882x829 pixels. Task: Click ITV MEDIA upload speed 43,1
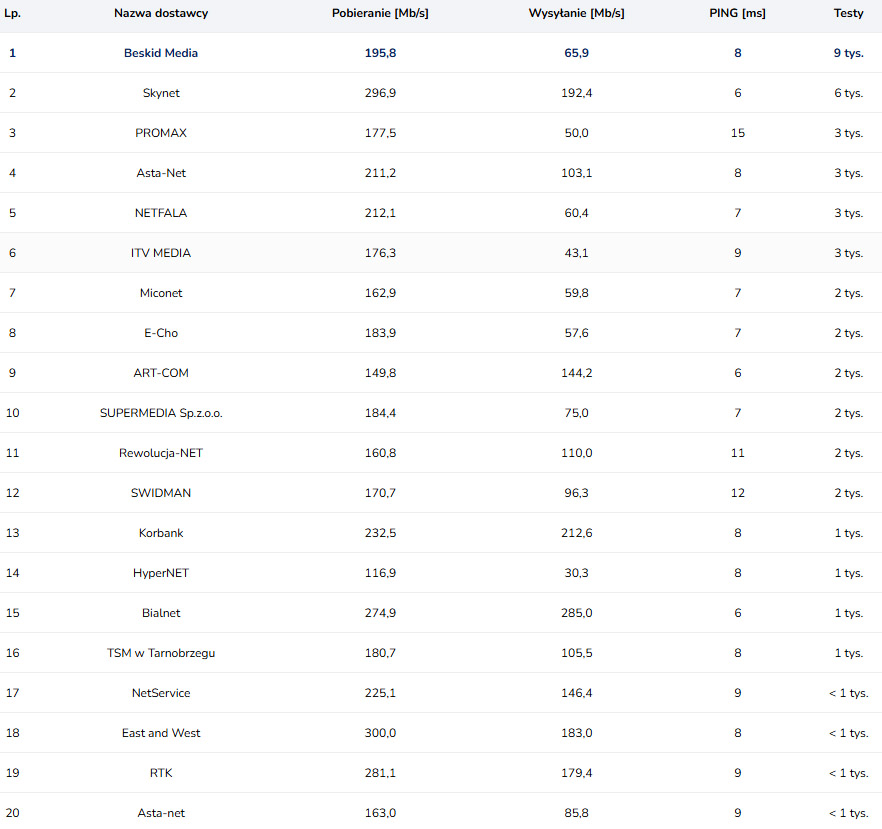pos(577,253)
